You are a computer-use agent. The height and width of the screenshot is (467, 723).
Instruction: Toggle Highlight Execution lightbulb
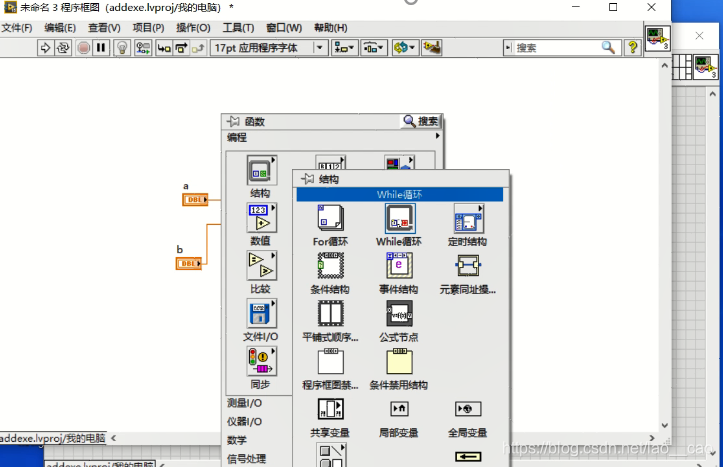[x=122, y=47]
